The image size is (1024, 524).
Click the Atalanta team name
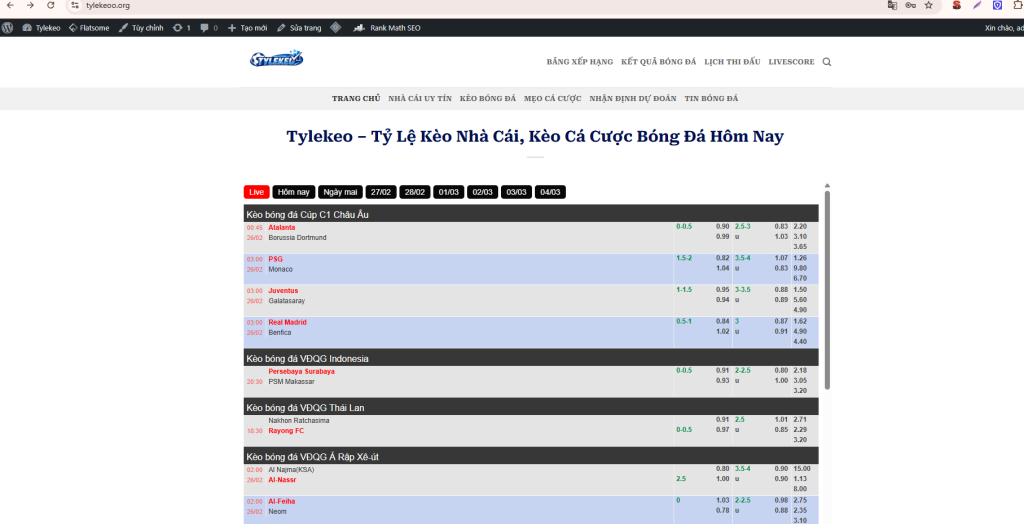coord(281,227)
